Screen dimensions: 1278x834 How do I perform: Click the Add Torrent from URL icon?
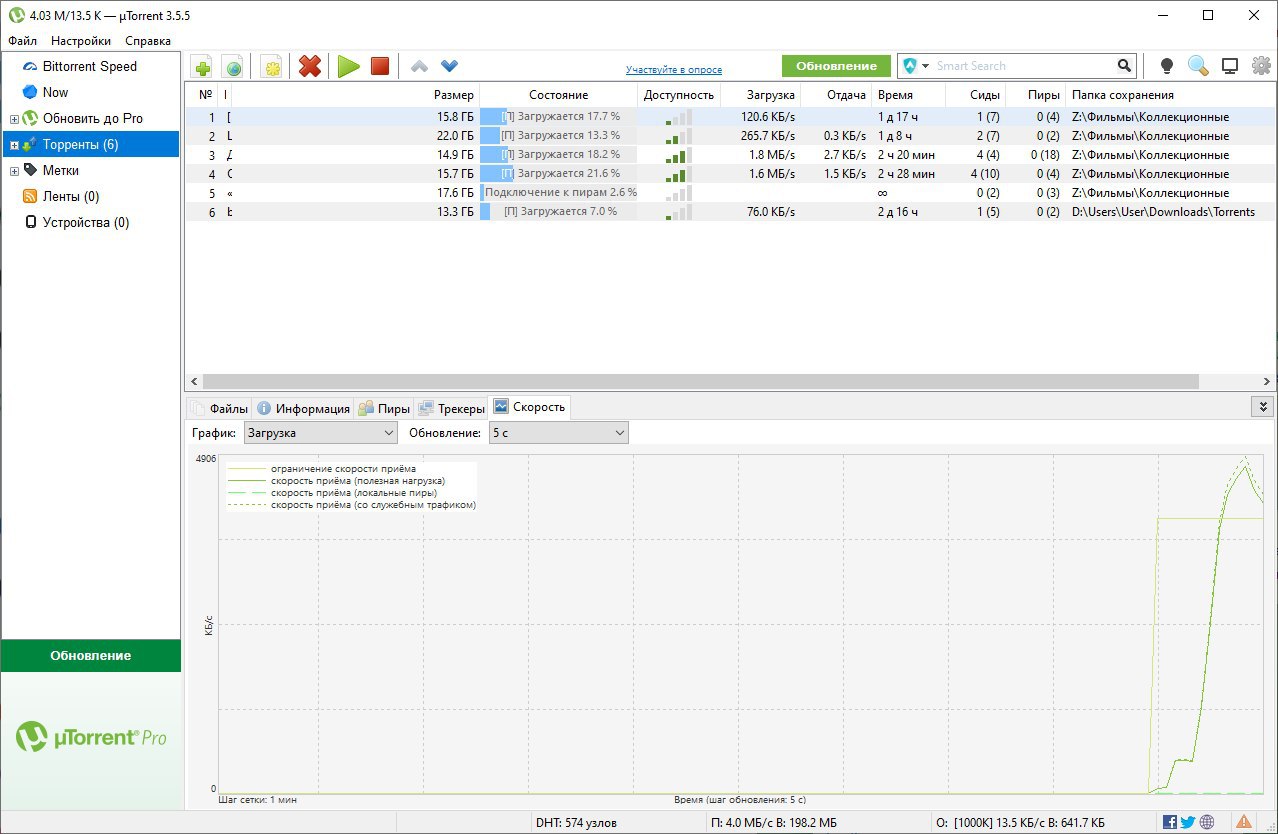tap(233, 67)
